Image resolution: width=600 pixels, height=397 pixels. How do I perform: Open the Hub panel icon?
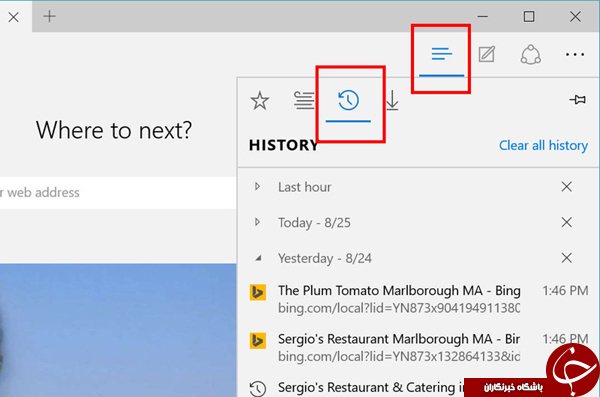pyautogui.click(x=442, y=54)
